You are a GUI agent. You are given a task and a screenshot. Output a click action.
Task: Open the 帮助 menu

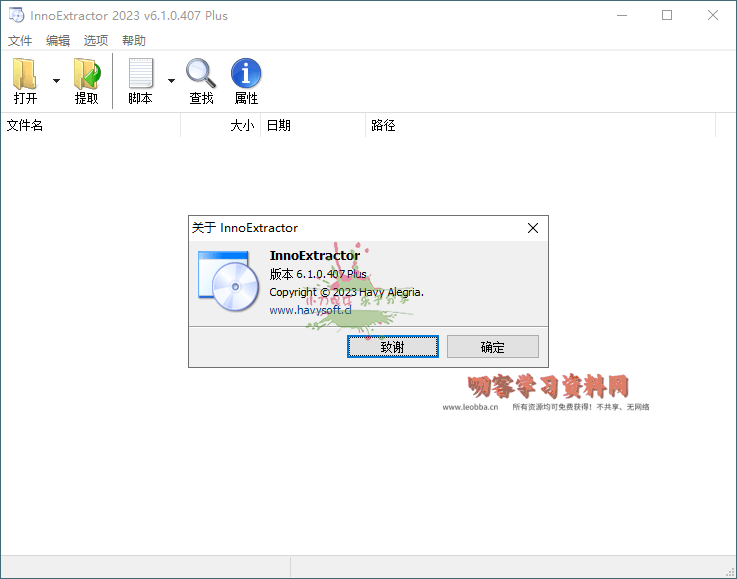point(134,41)
